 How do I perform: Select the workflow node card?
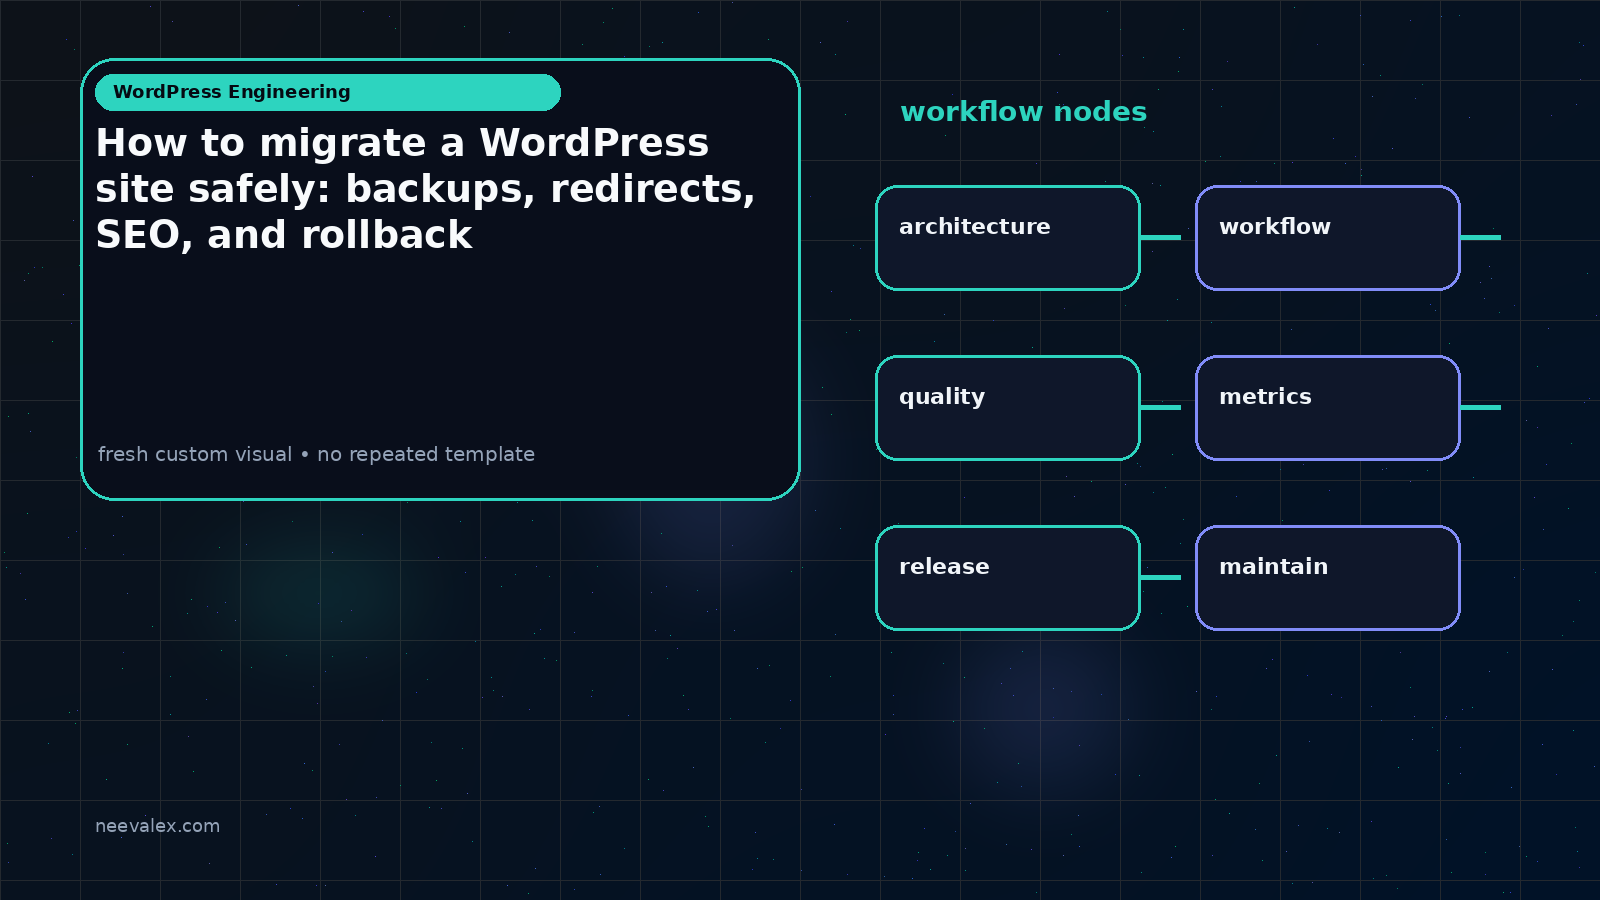(x=1328, y=238)
